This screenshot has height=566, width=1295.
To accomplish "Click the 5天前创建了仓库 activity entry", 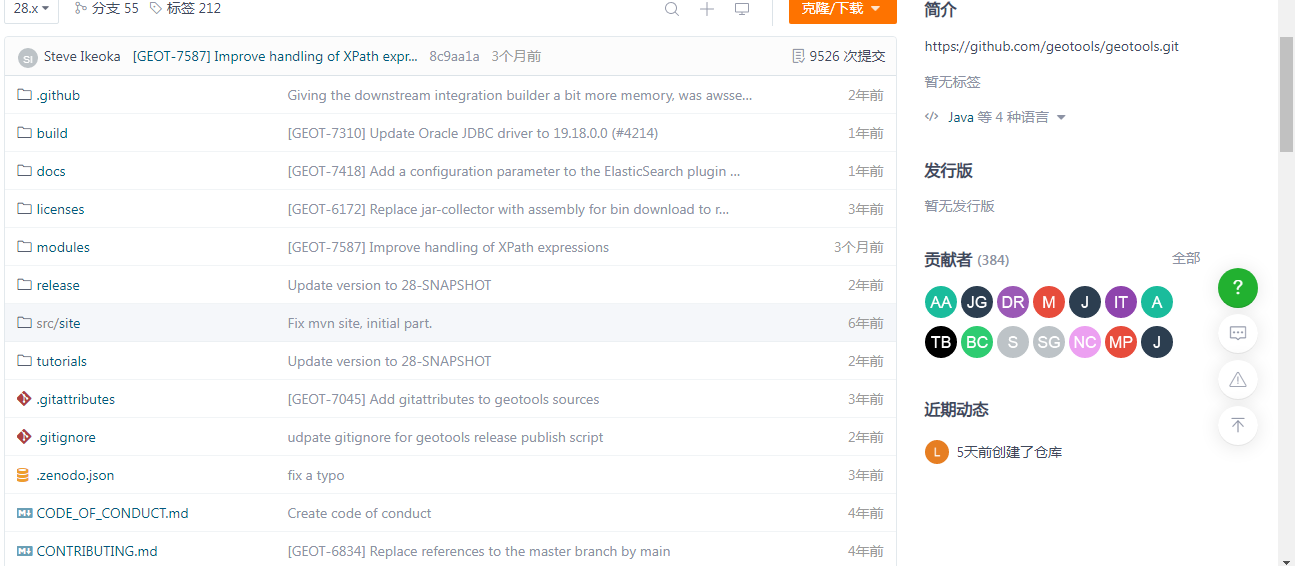I will [1009, 452].
